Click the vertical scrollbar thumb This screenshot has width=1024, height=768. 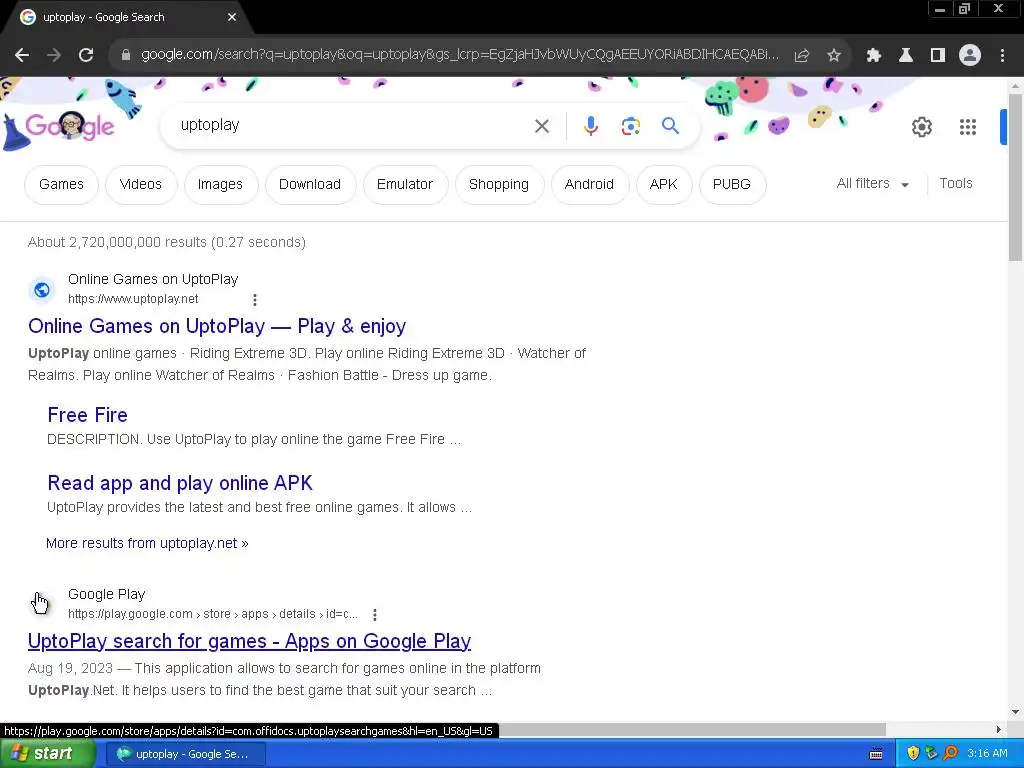pyautogui.click(x=1016, y=177)
